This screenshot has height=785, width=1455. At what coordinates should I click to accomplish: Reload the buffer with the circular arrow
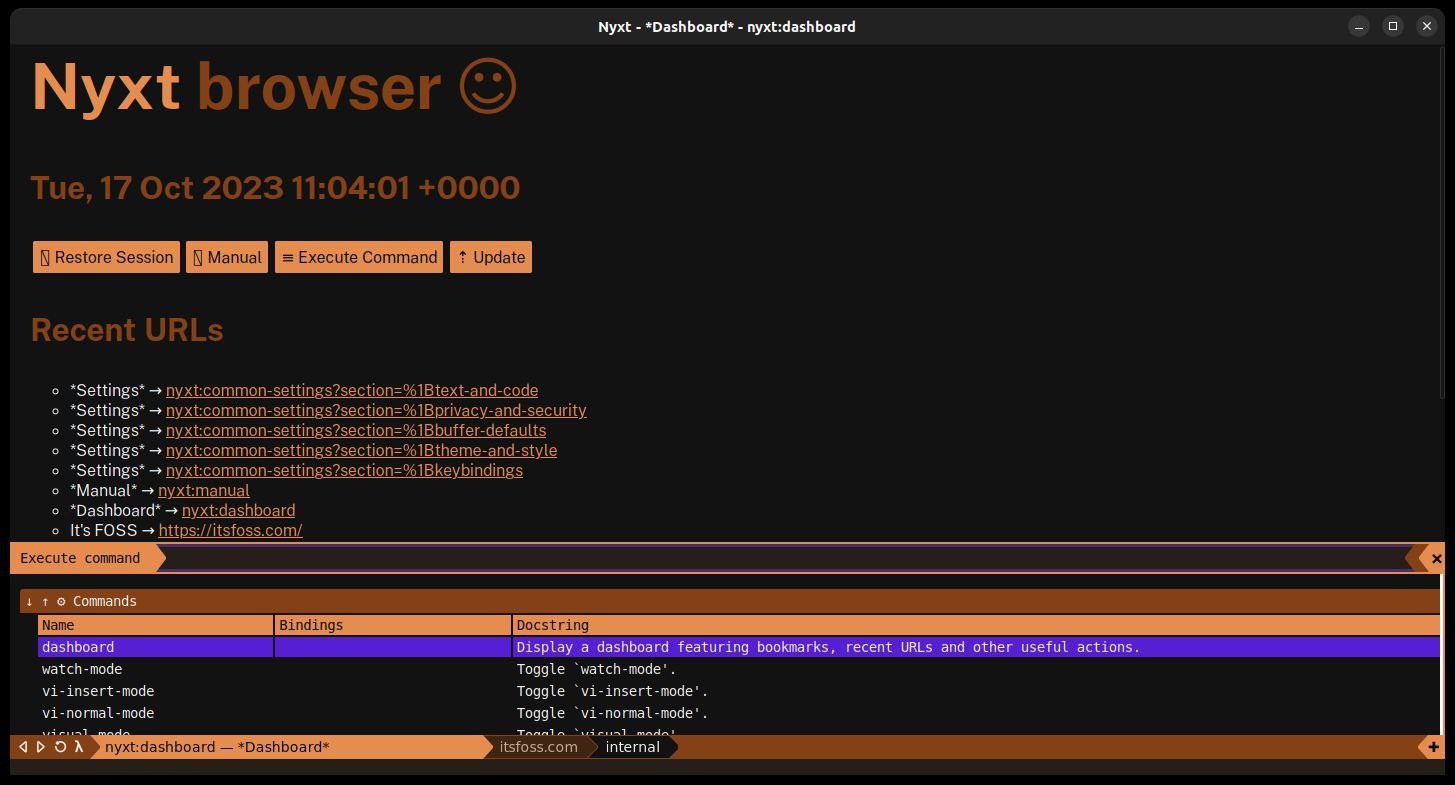(x=60, y=747)
